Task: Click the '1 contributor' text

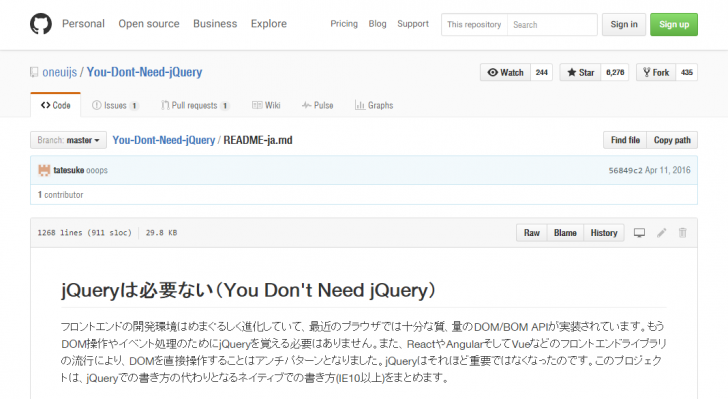Action: [60, 195]
